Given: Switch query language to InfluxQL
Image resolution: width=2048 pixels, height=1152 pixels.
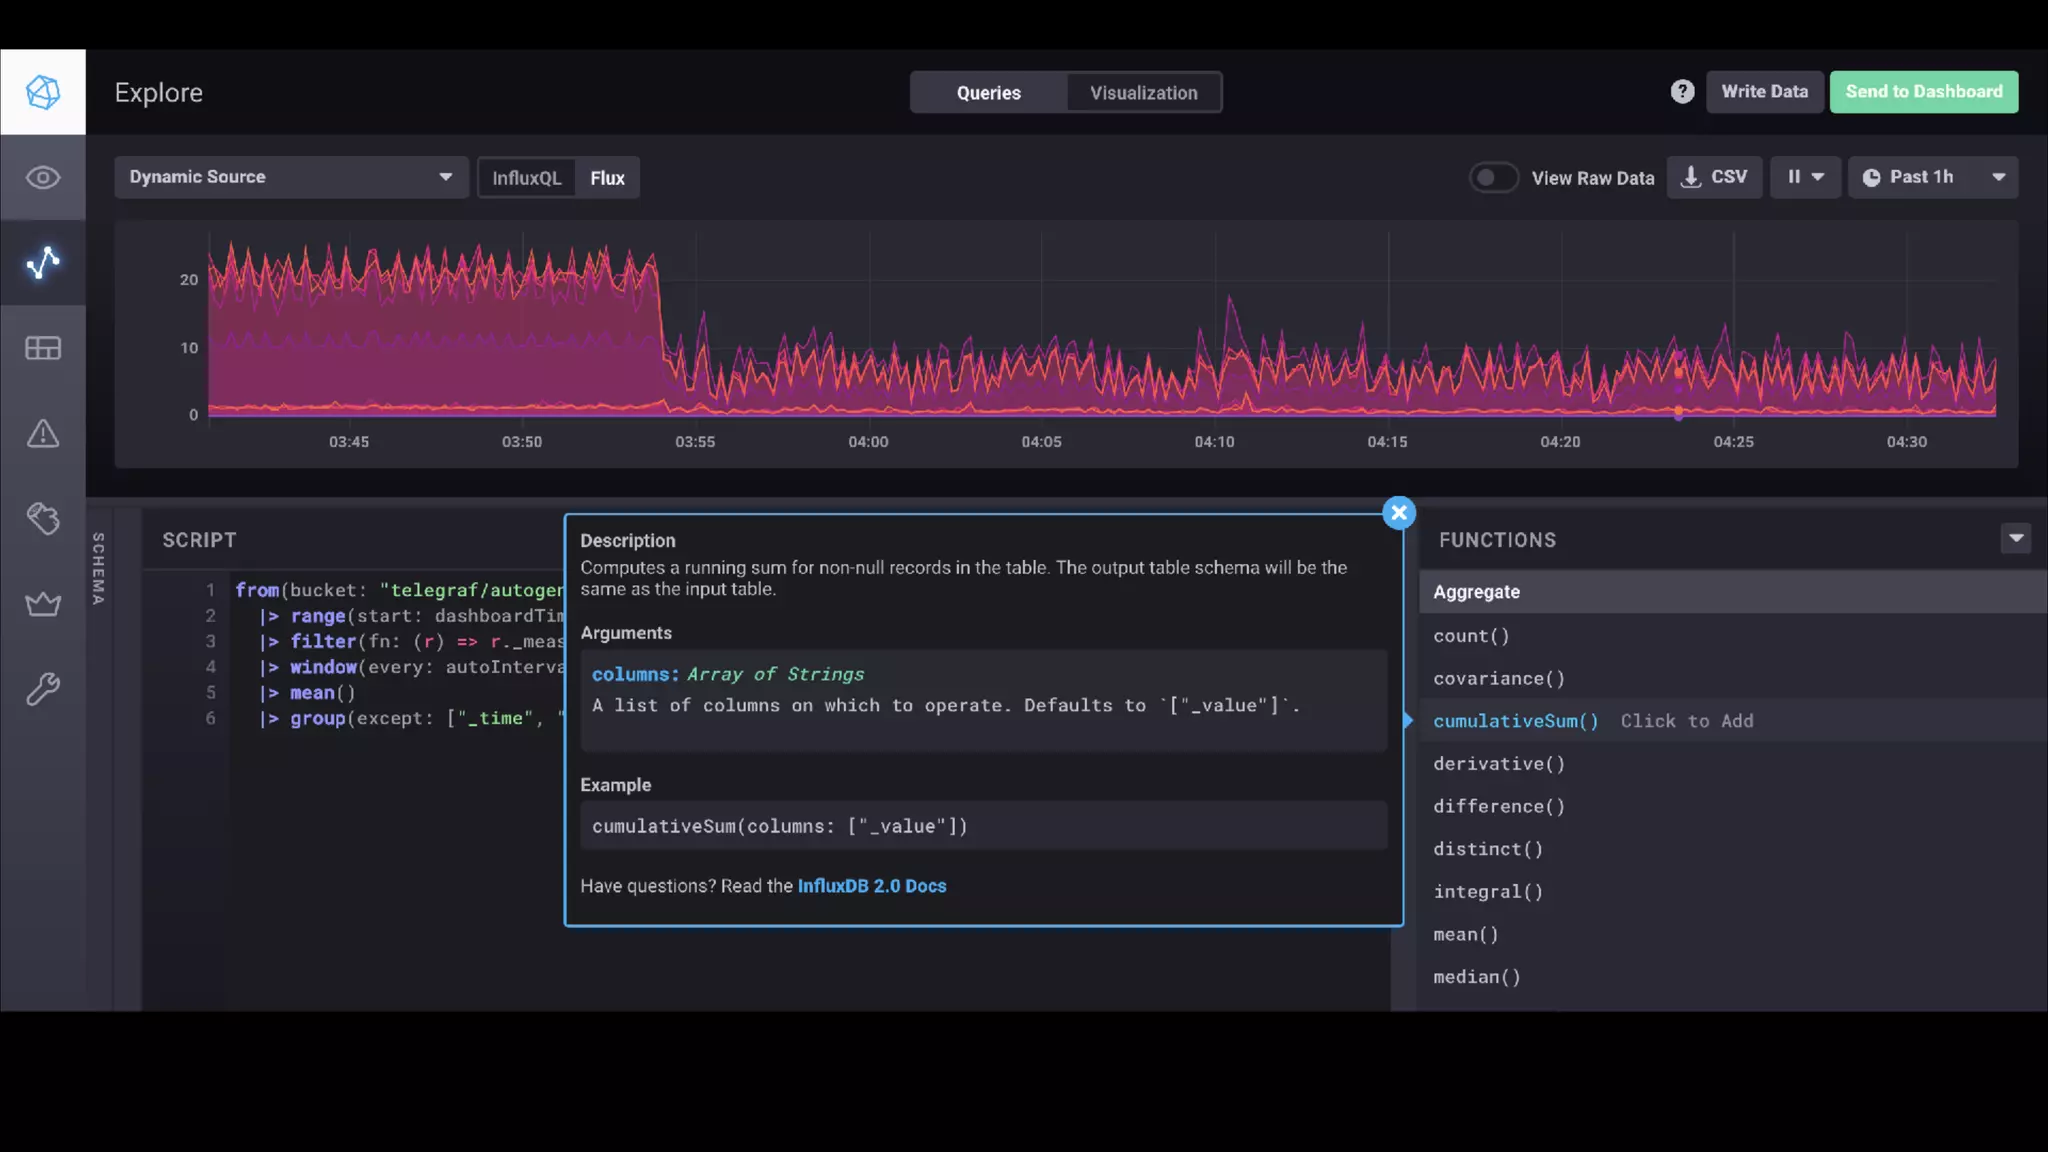Looking at the screenshot, I should [526, 178].
